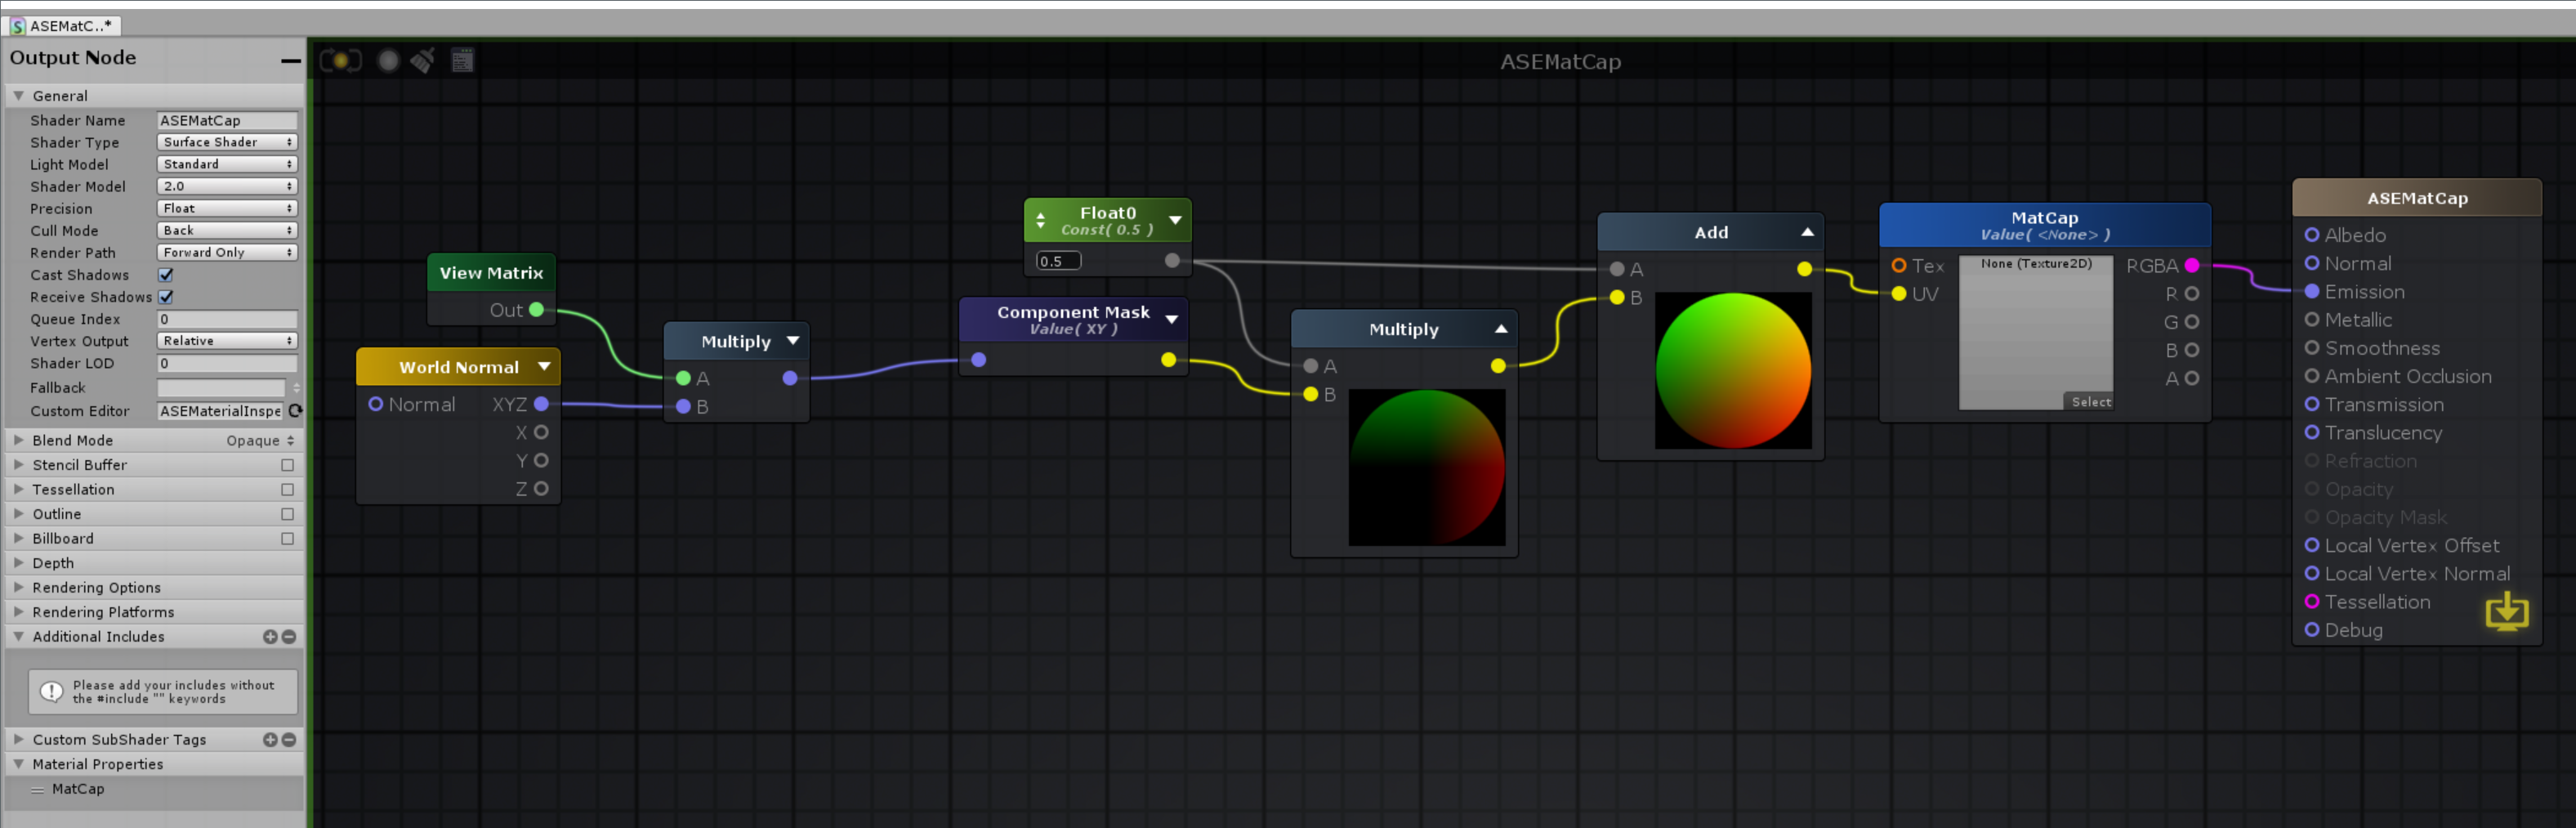Click the update shader icon on ASEMatCap node
The image size is (2576, 828).
(2507, 611)
